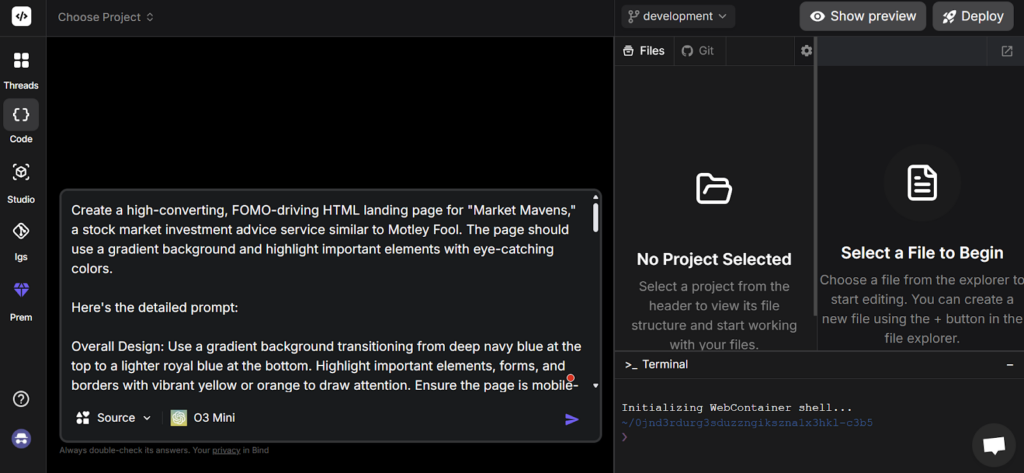This screenshot has width=1024, height=473.
Task: Click the document icon in editor panel
Action: (922, 183)
